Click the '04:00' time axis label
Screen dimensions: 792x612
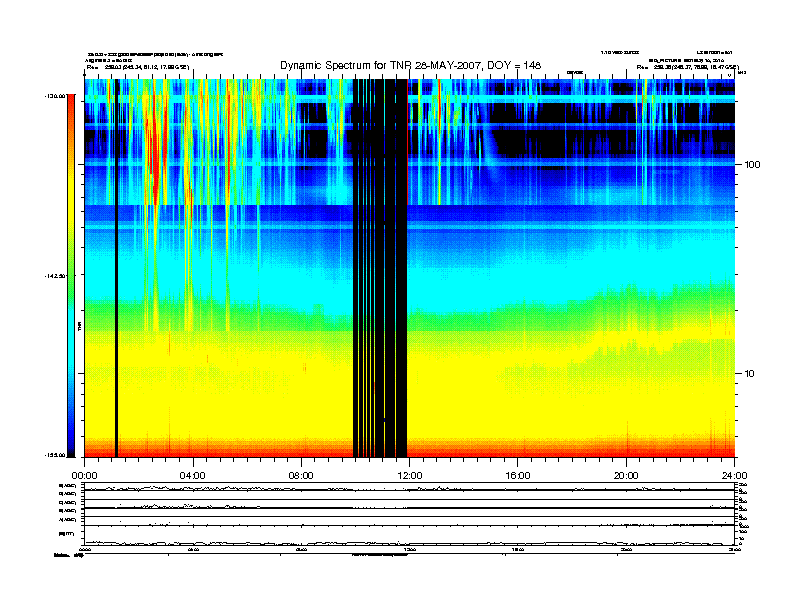pyautogui.click(x=193, y=476)
